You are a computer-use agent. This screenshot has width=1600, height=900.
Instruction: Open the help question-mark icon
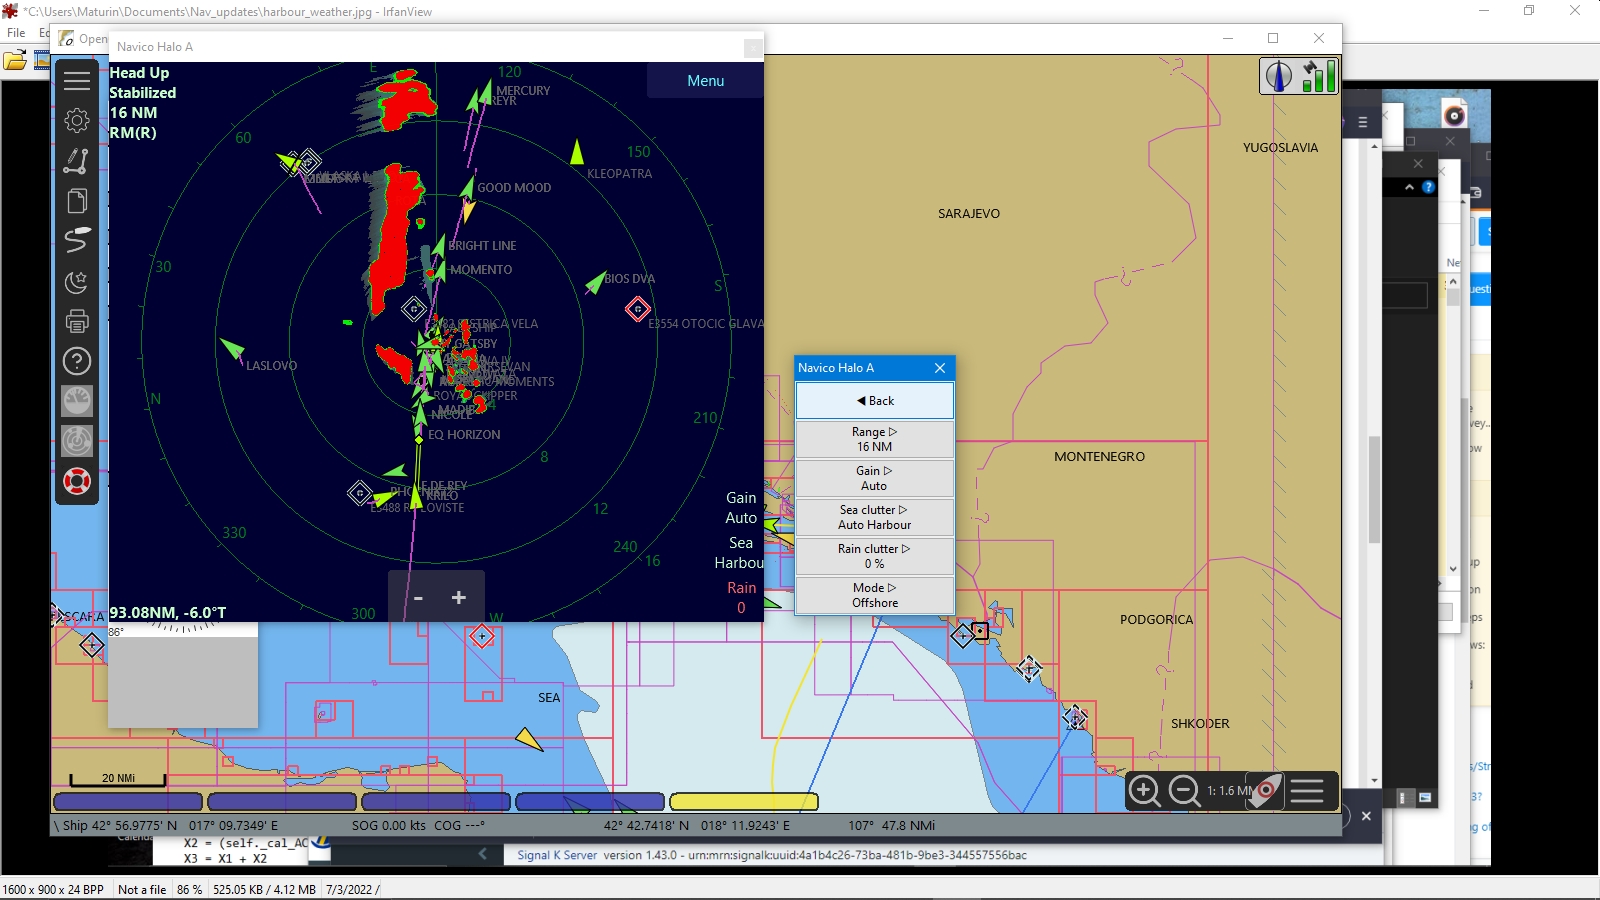pos(77,361)
